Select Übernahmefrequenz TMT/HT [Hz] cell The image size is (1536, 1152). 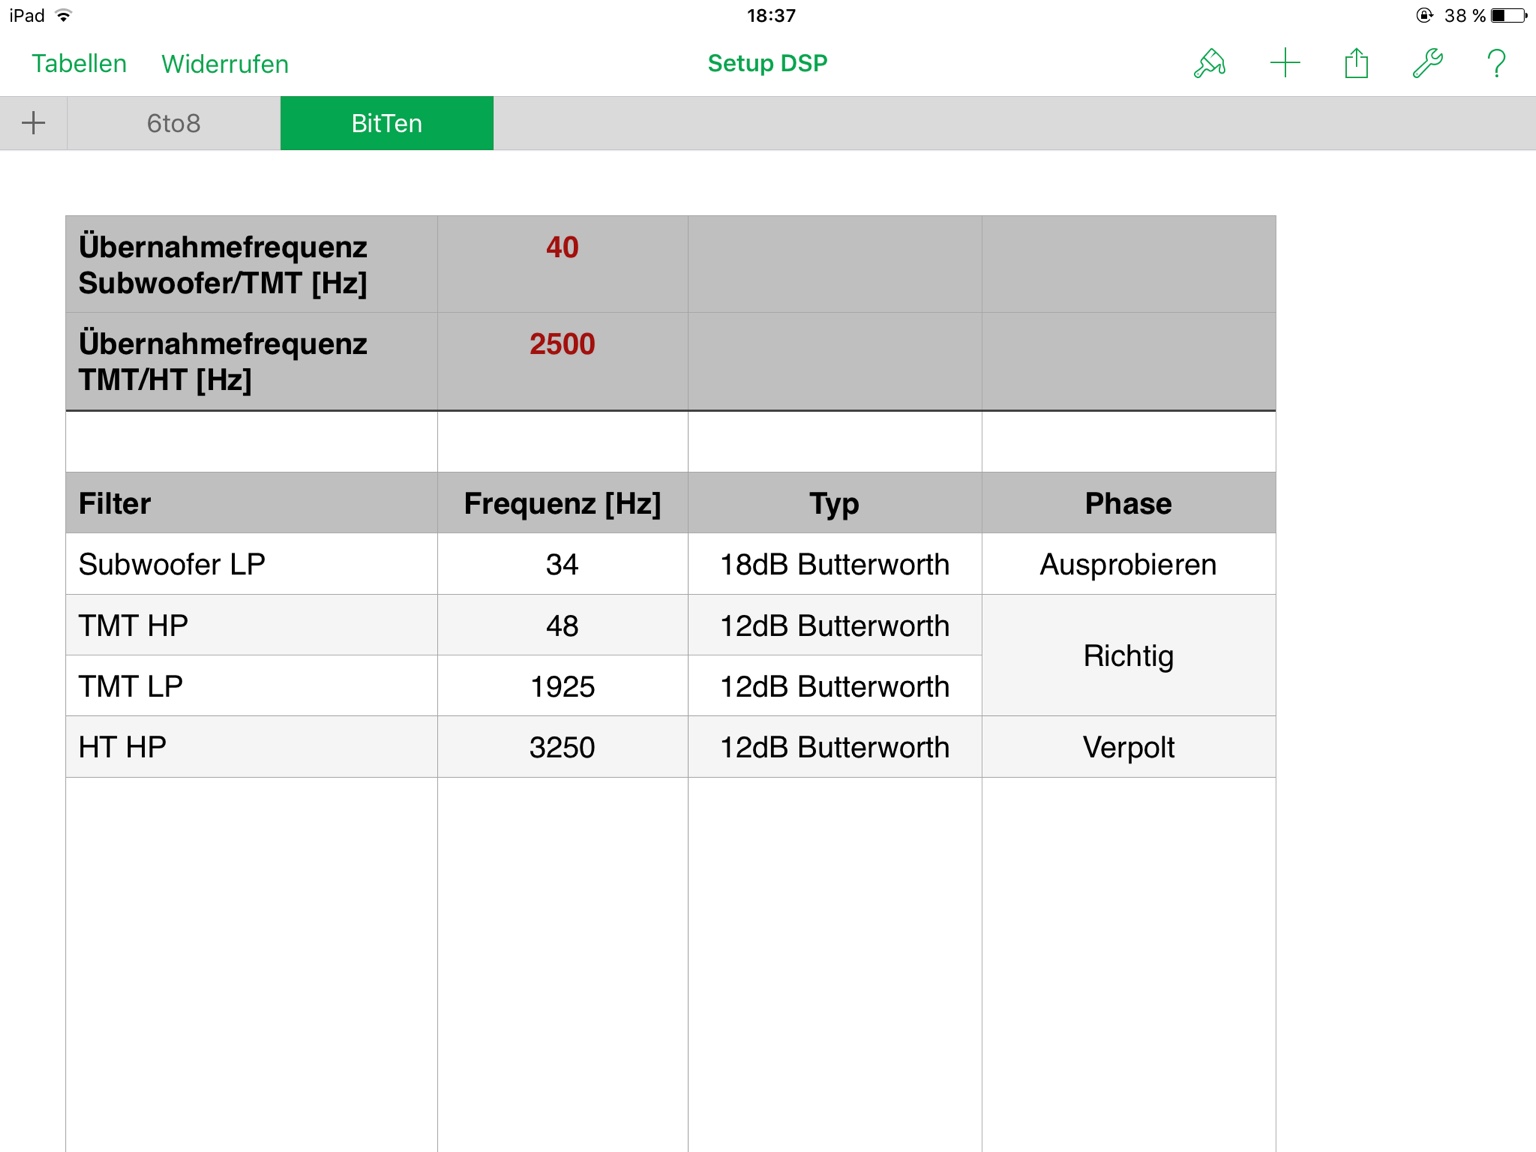click(251, 361)
